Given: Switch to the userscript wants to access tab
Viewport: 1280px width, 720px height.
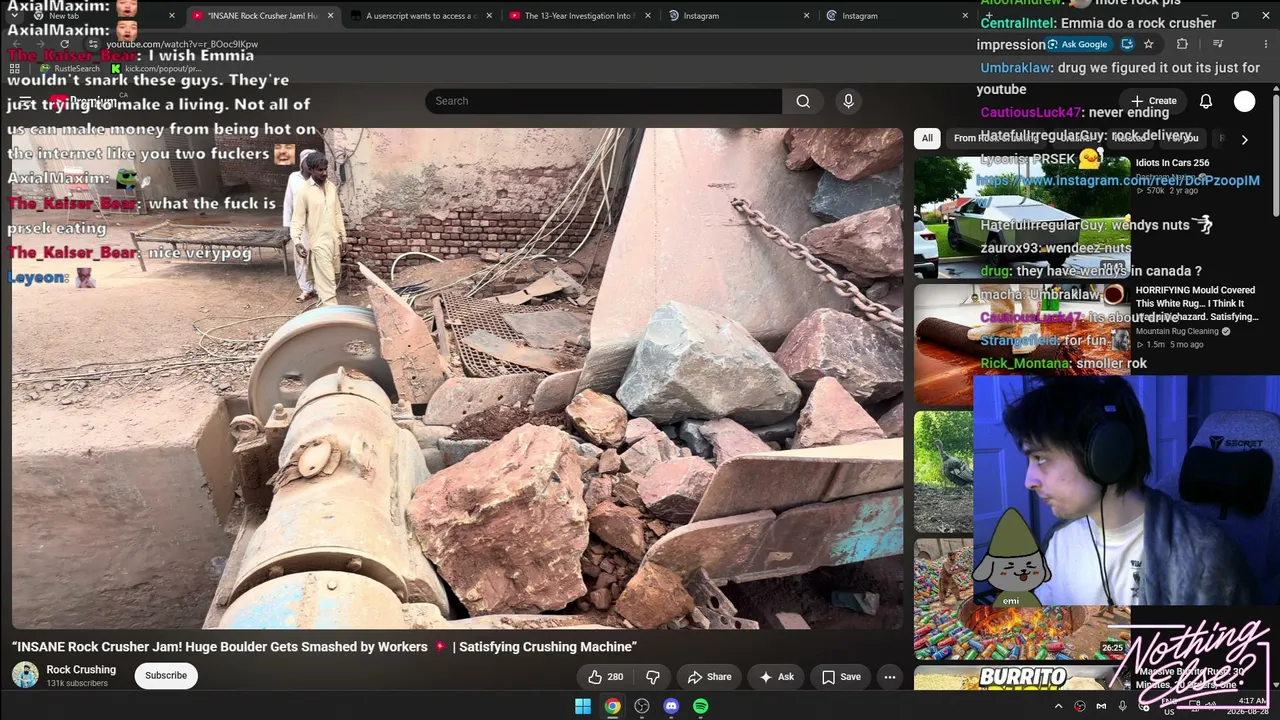Looking at the screenshot, I should pos(420,16).
